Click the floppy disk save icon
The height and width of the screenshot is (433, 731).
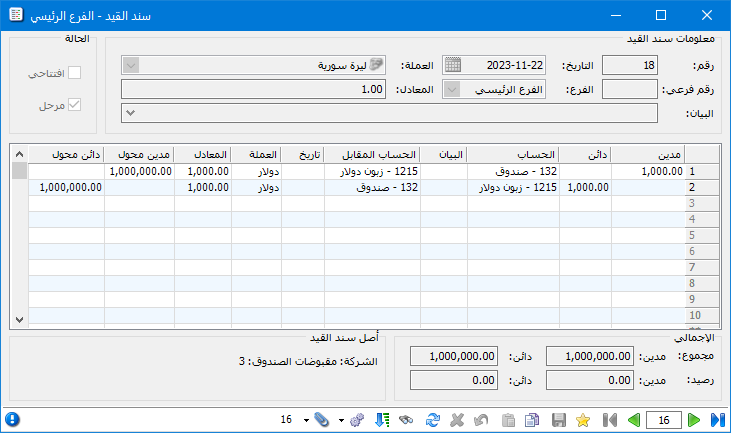click(559, 420)
